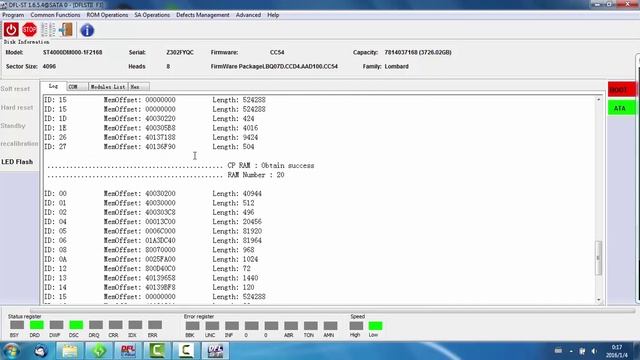Switch to the Hex tab
This screenshot has height=360, width=640.
point(138,87)
